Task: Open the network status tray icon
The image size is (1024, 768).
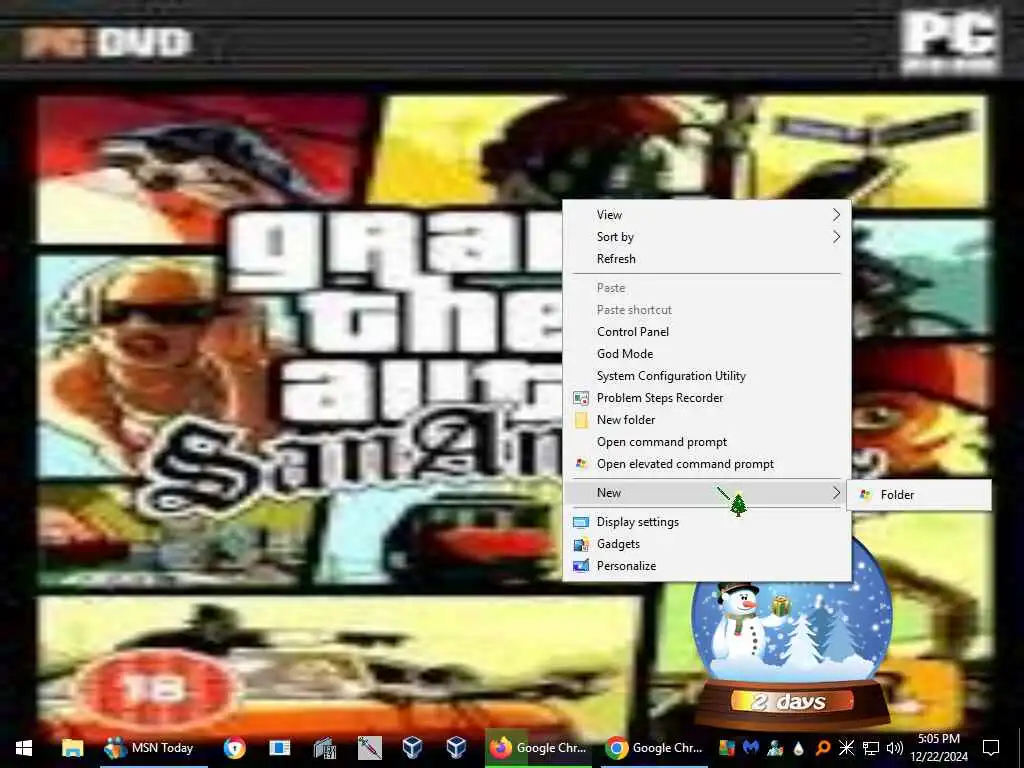Action: (x=871, y=748)
